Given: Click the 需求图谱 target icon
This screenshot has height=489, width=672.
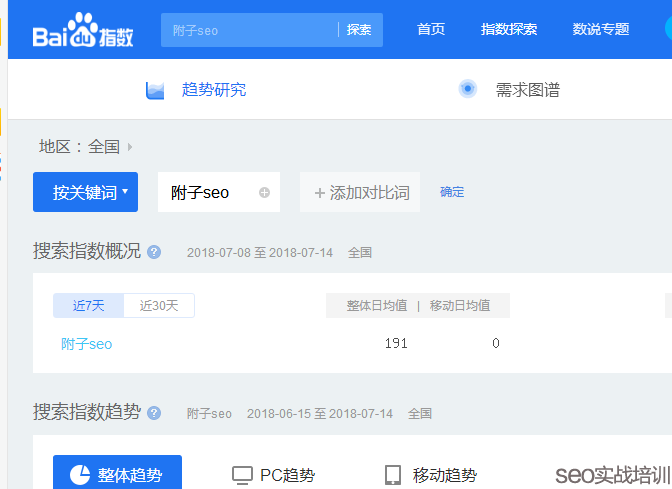Looking at the screenshot, I should point(468,89).
